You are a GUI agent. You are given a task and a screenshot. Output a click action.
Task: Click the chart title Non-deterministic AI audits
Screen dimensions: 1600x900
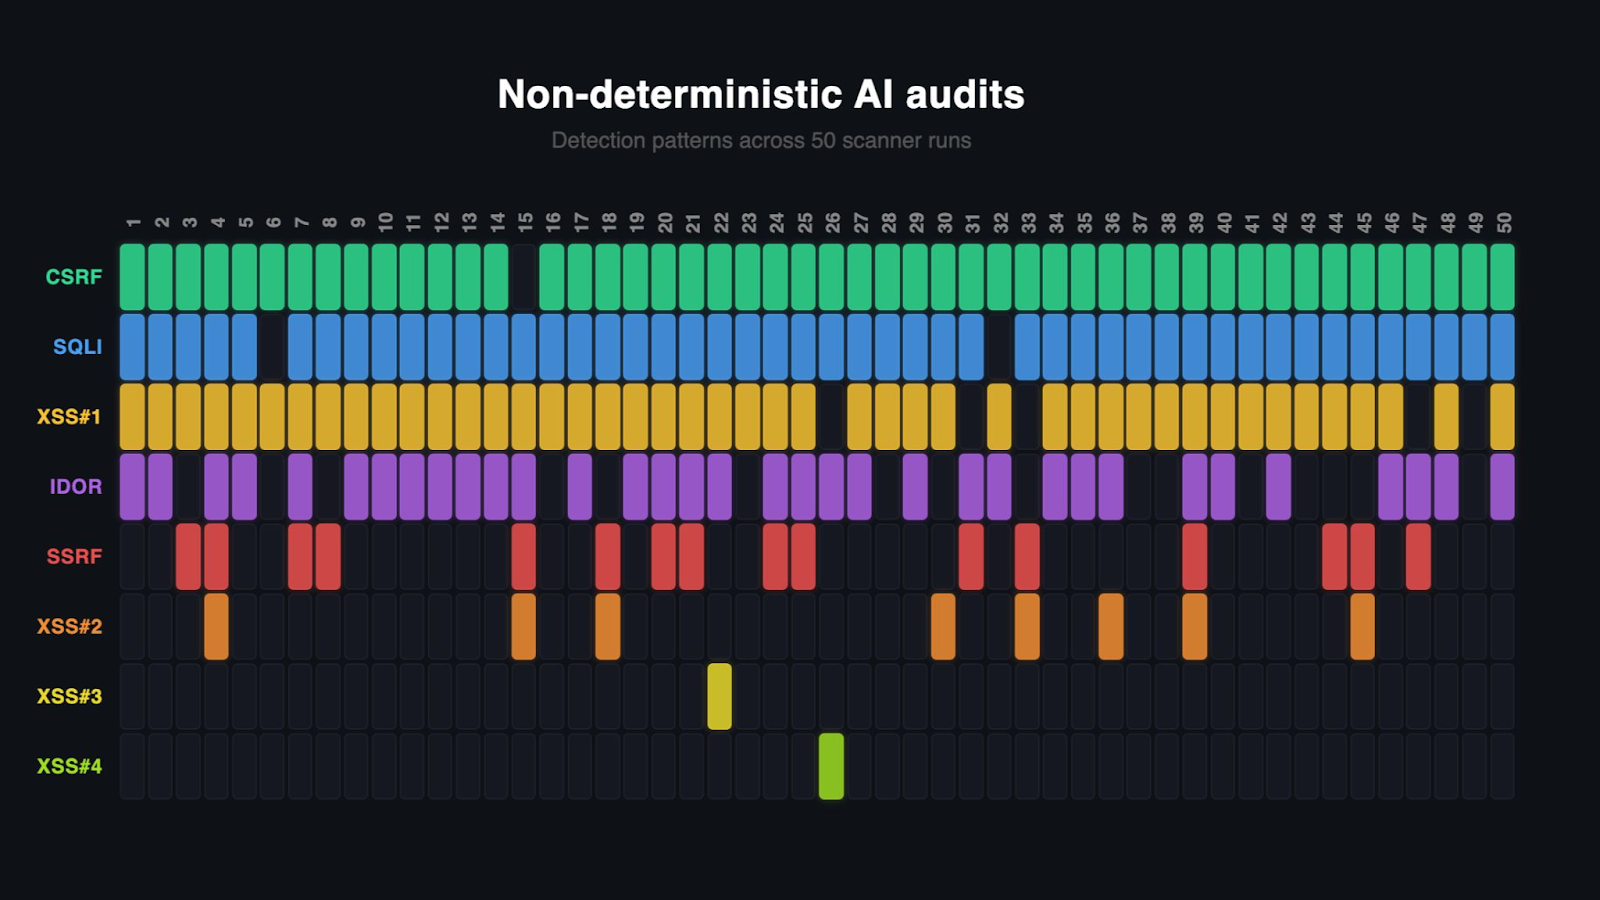(x=762, y=95)
